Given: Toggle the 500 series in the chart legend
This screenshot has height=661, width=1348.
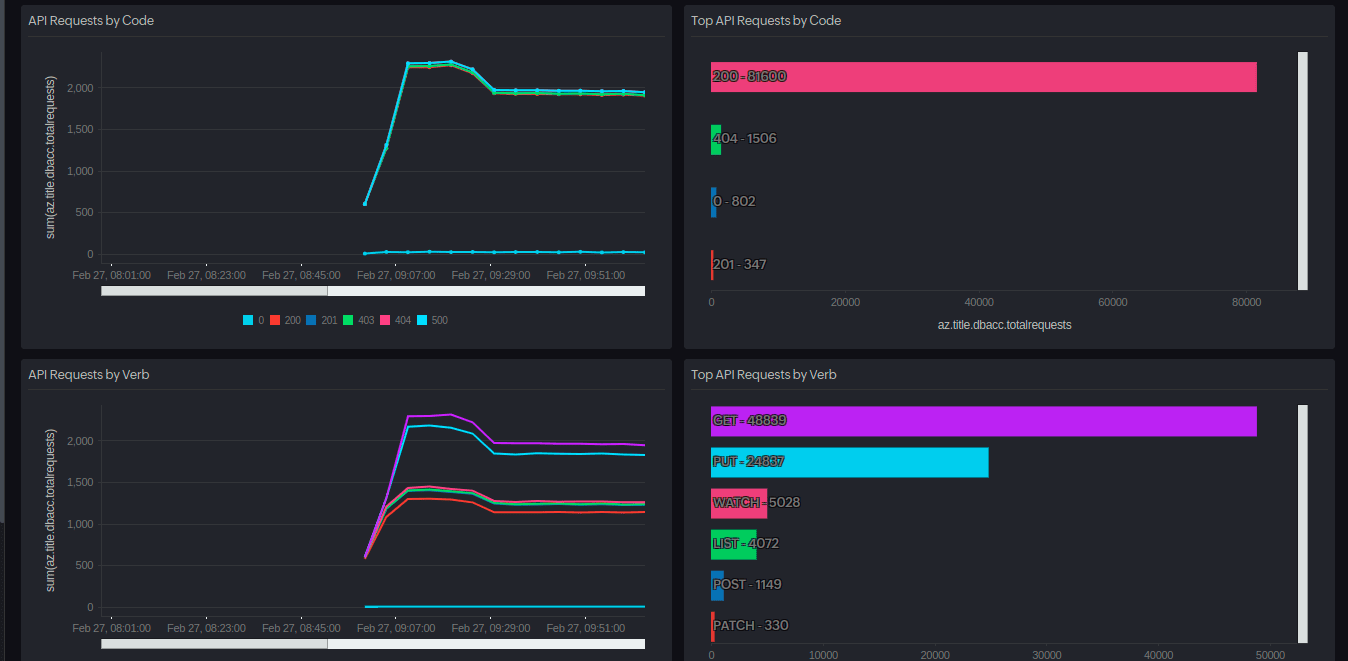Looking at the screenshot, I should (431, 320).
